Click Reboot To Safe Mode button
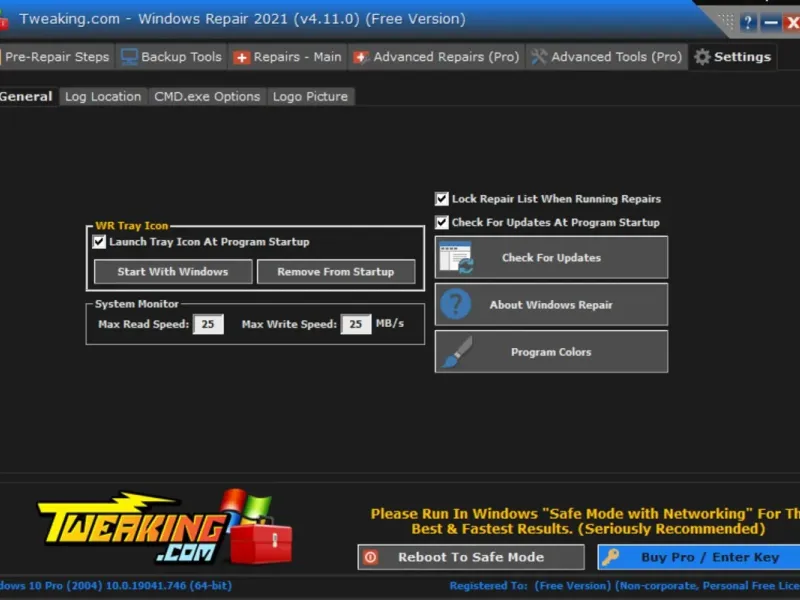Viewport: 800px width, 600px height. point(471,557)
